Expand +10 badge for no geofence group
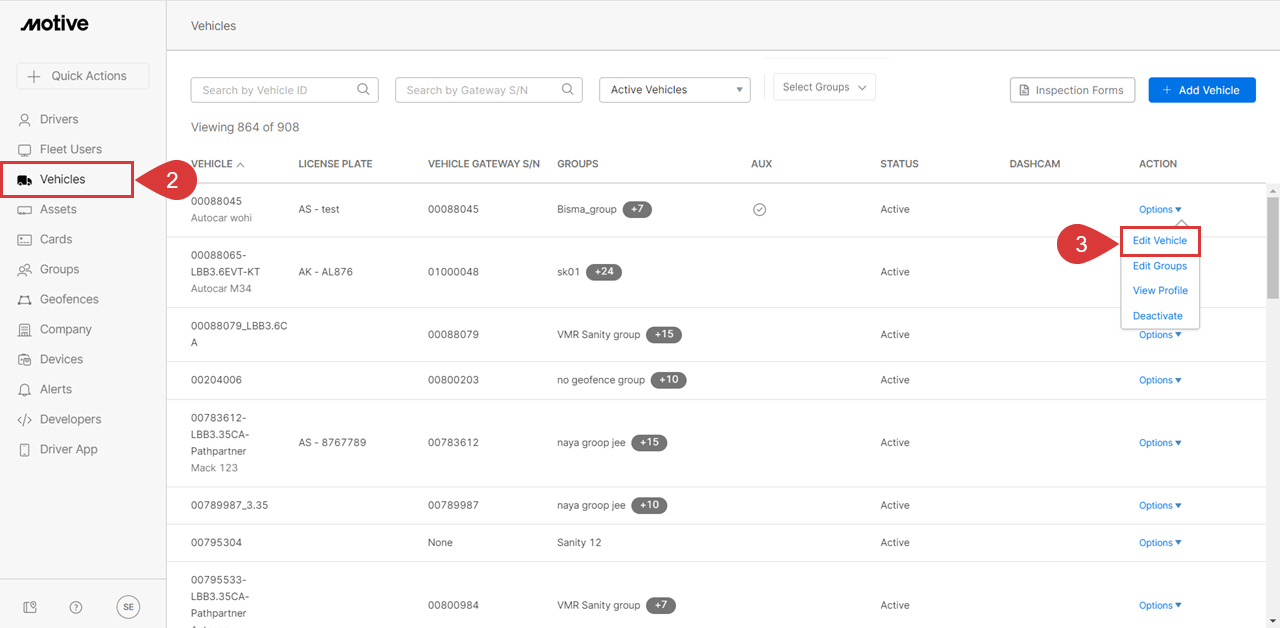1280x628 pixels. coord(669,380)
